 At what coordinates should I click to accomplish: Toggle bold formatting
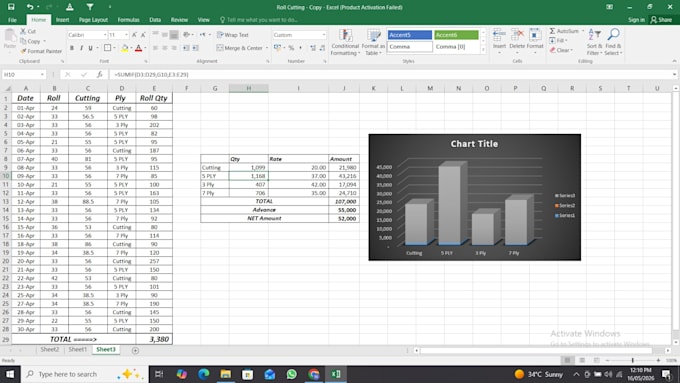[x=72, y=48]
